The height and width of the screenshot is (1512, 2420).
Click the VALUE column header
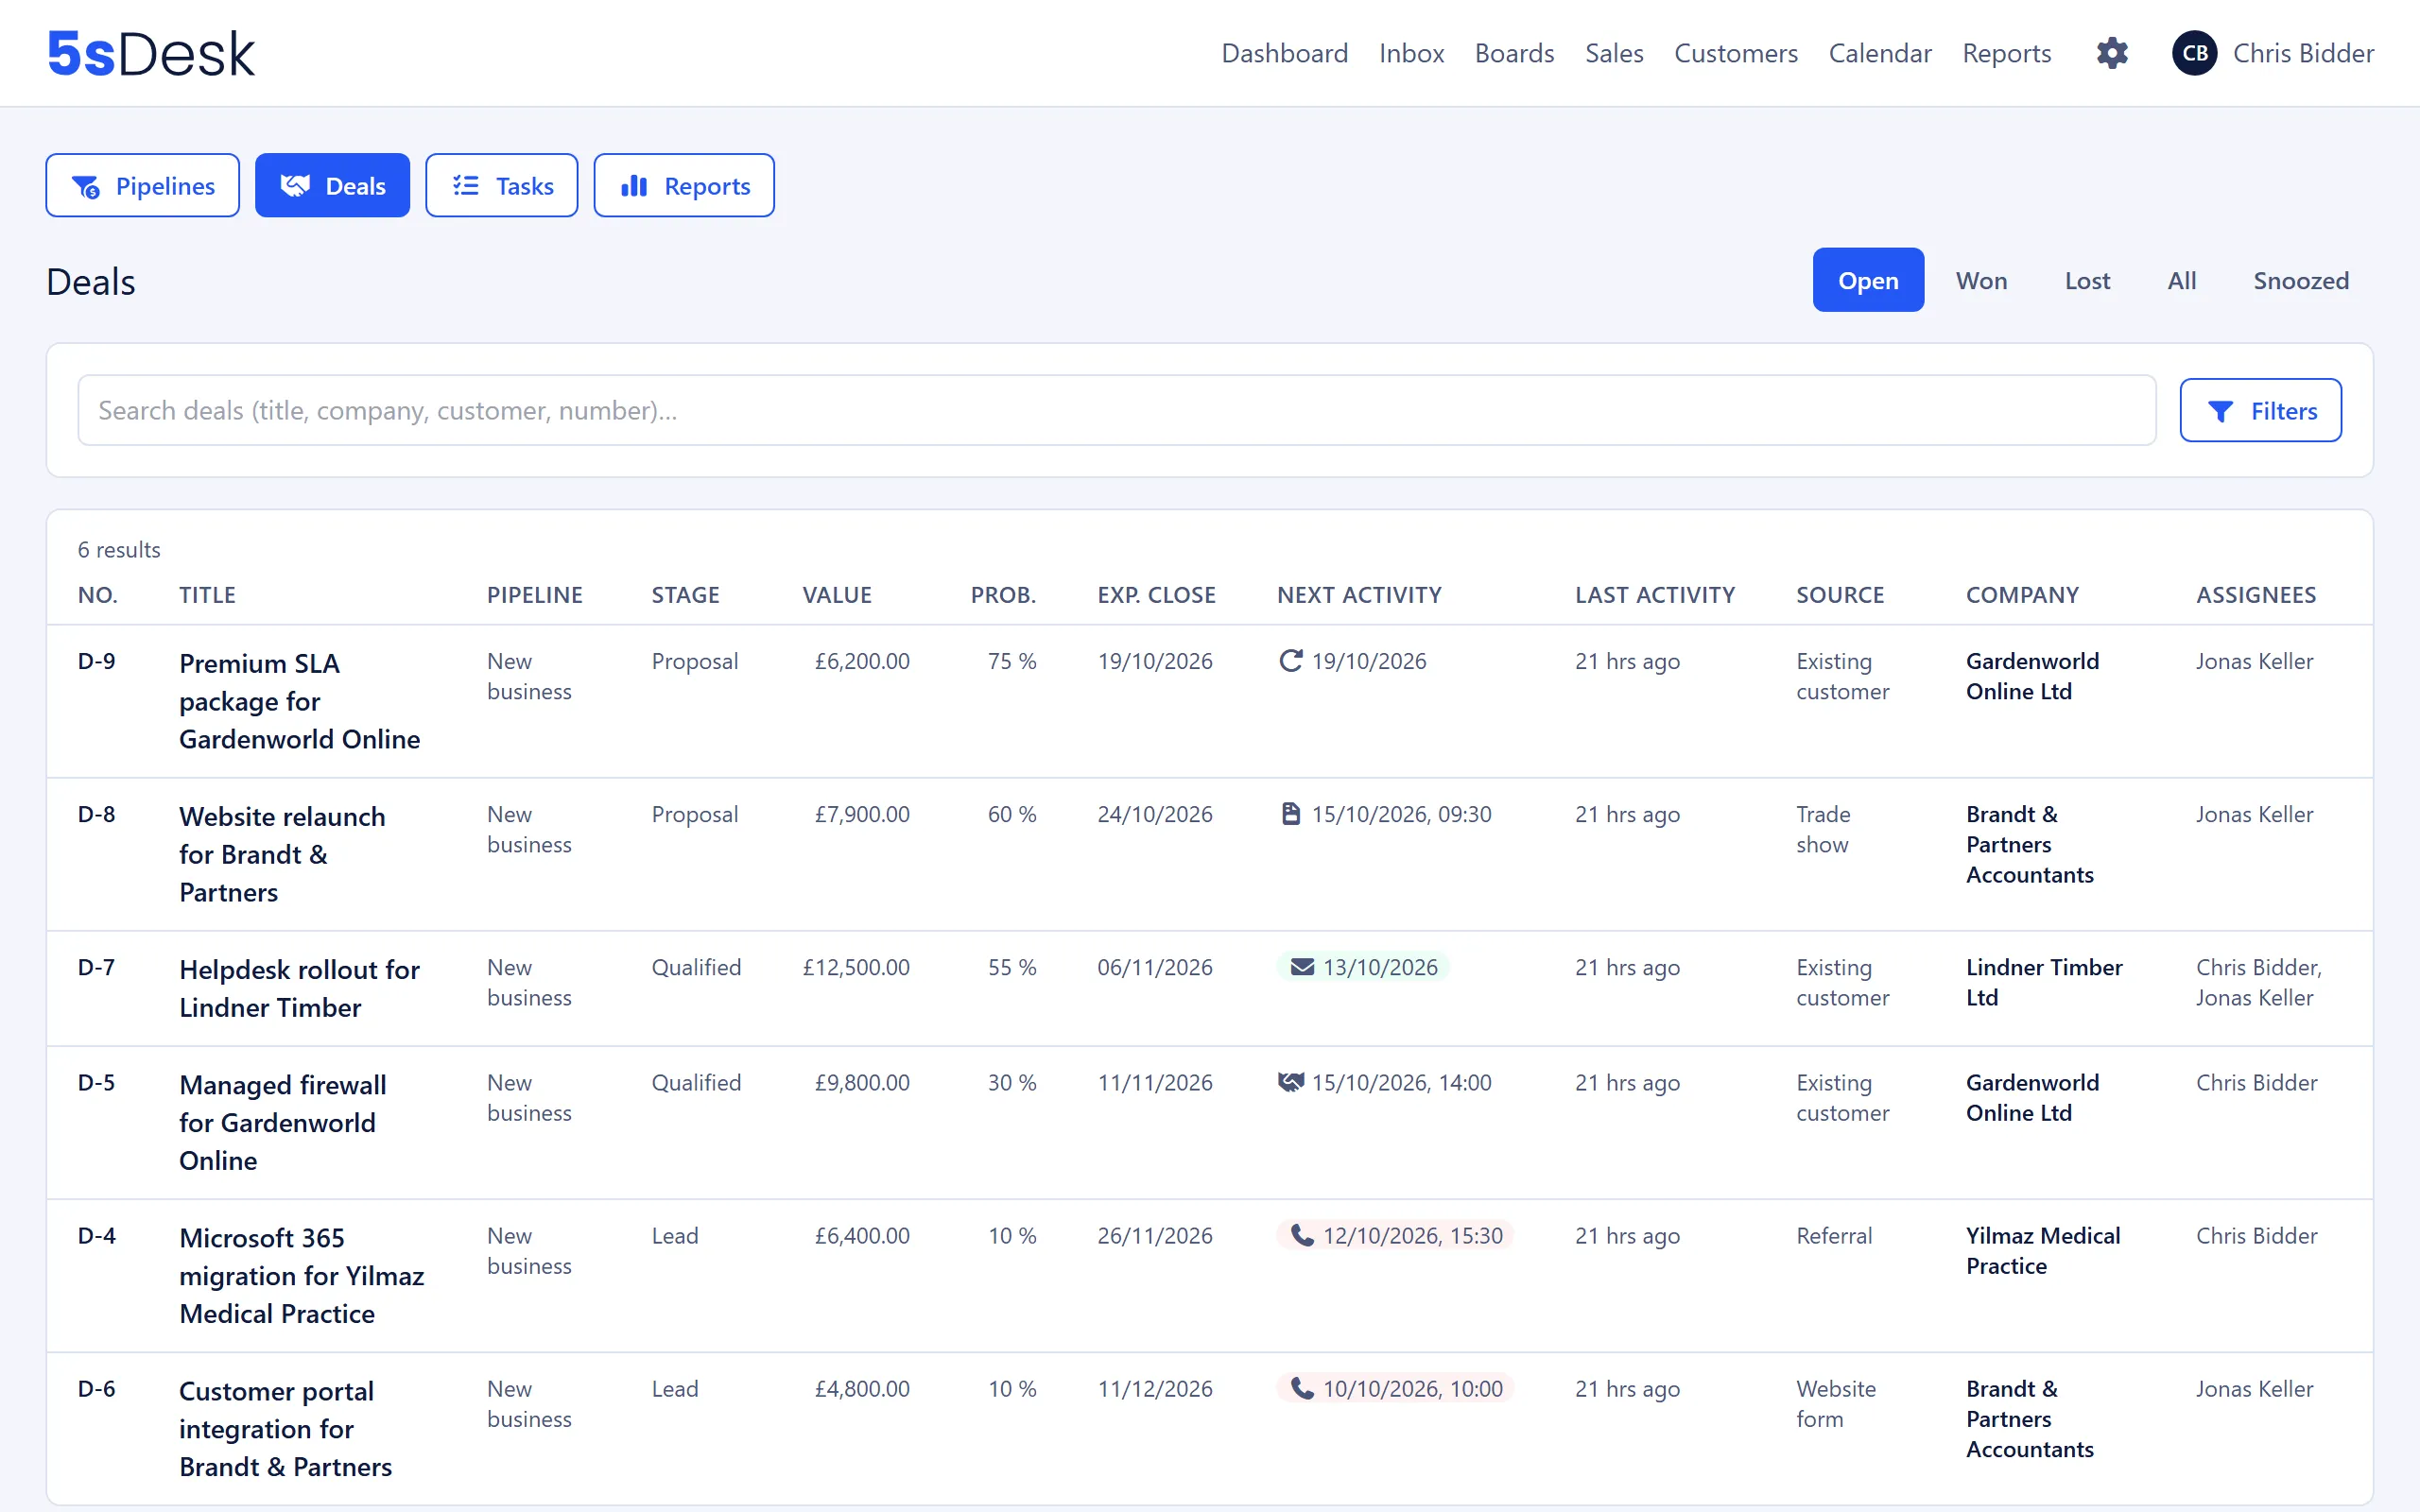pyautogui.click(x=837, y=595)
